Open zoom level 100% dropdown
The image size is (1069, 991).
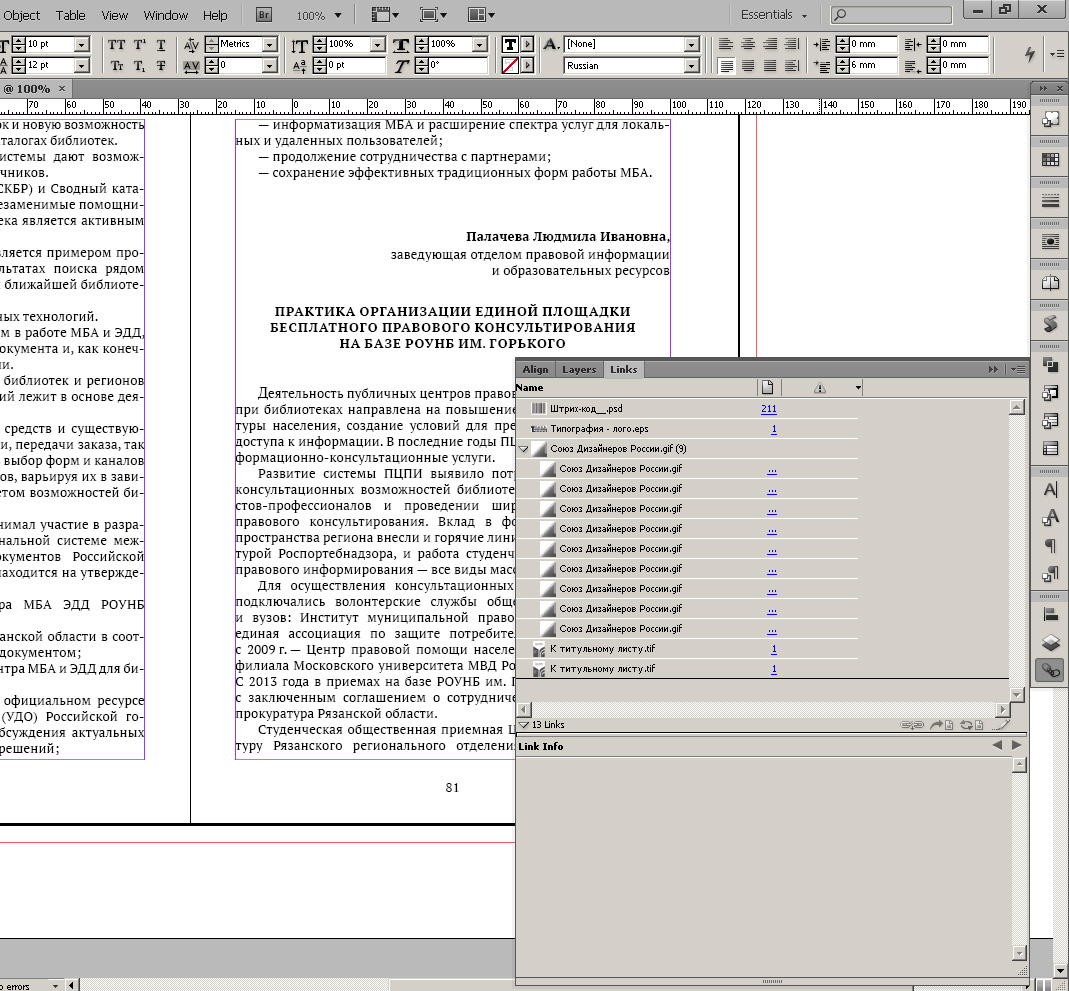tap(337, 15)
